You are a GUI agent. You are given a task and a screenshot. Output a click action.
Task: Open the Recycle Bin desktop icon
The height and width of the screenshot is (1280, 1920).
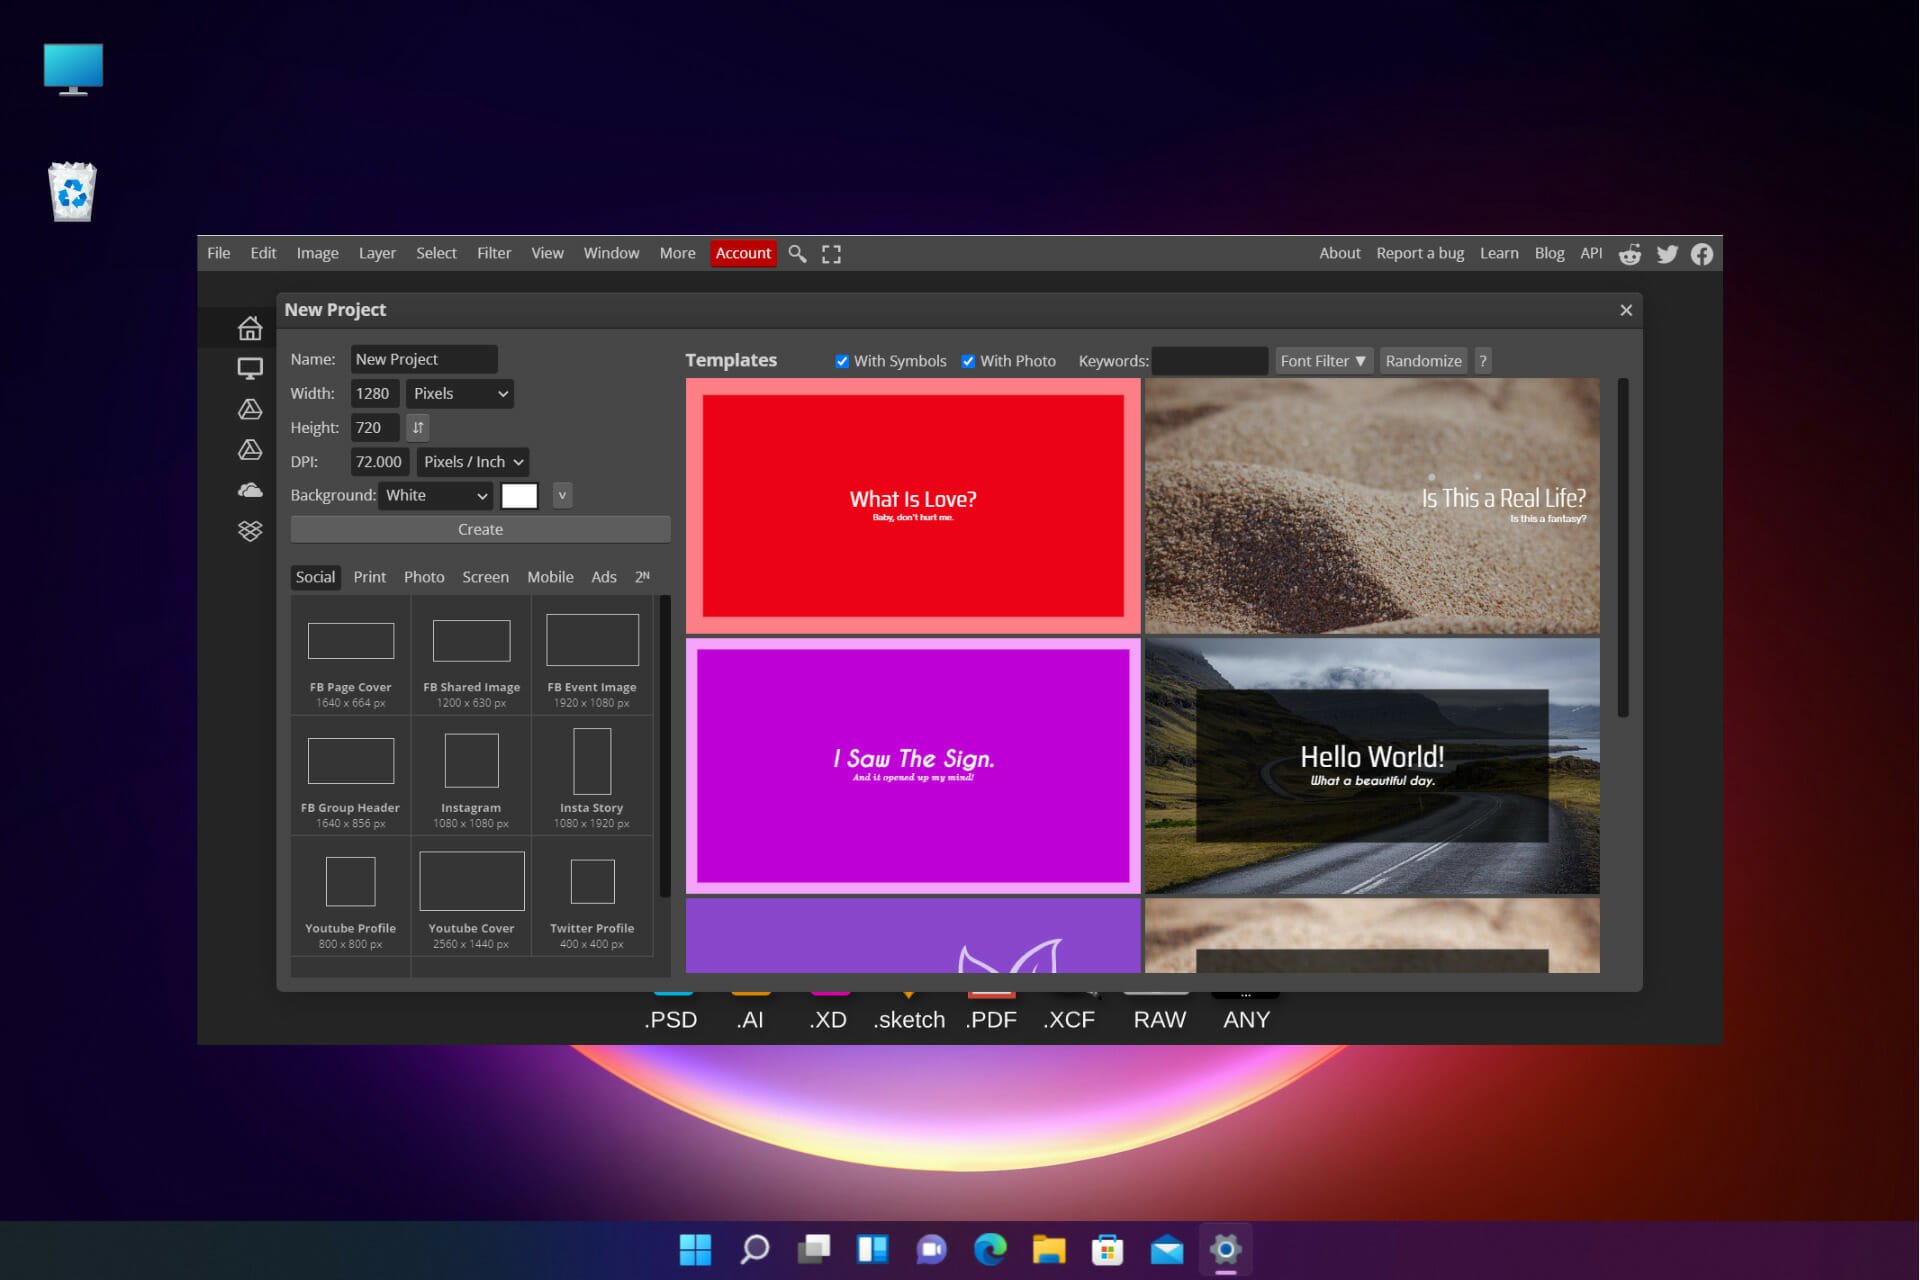tap(72, 191)
